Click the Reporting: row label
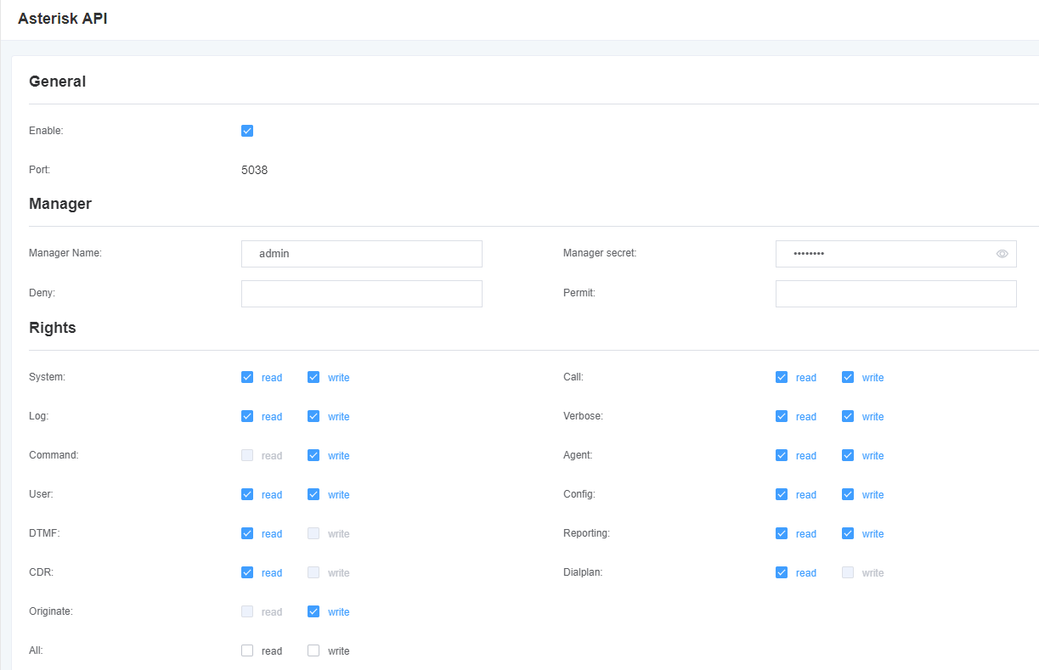Image resolution: width=1039 pixels, height=670 pixels. coord(586,533)
